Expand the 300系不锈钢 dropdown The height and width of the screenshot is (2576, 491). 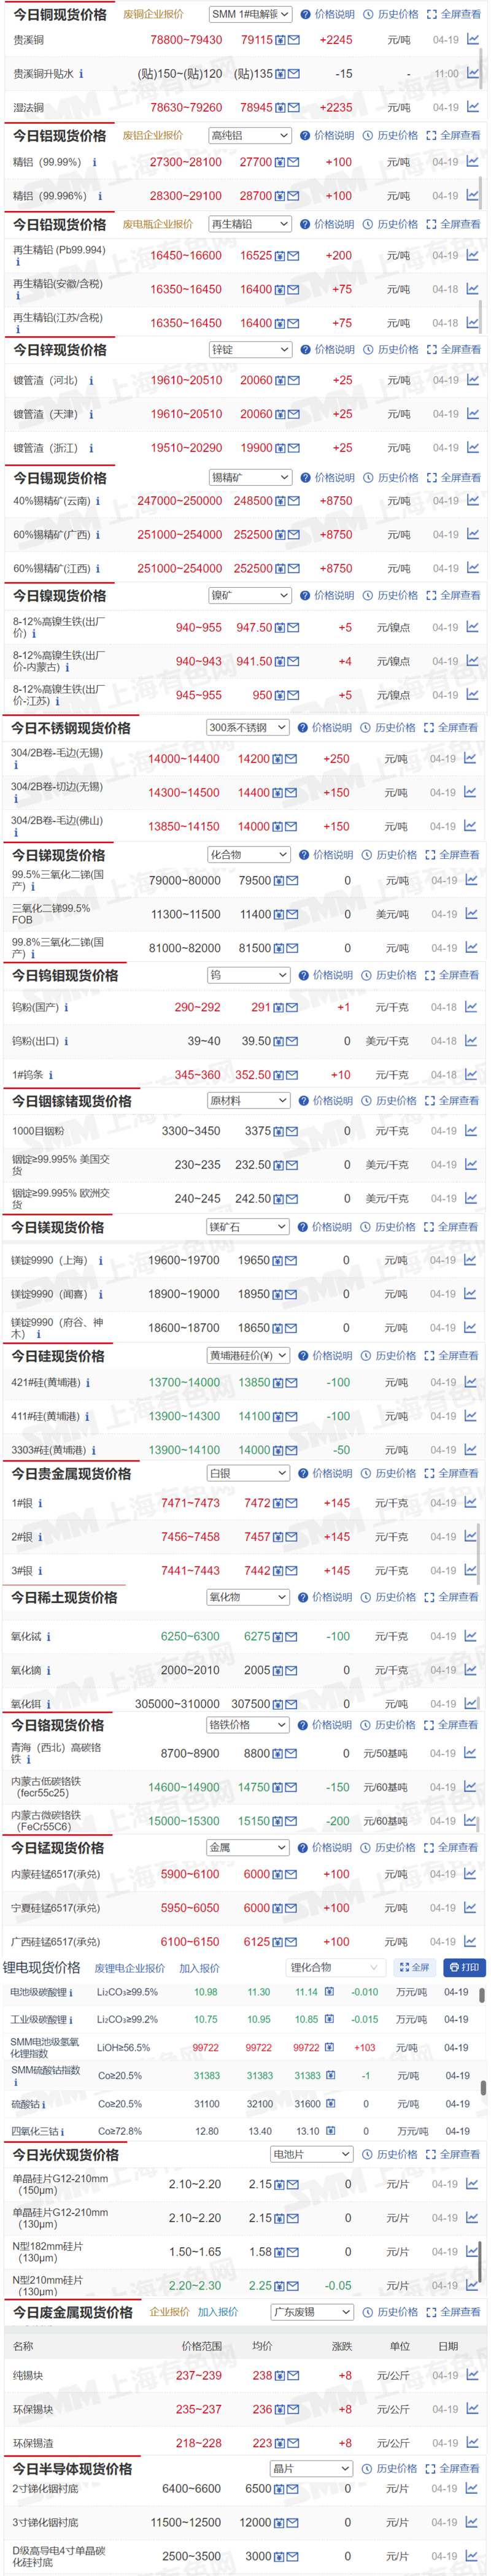(x=248, y=727)
